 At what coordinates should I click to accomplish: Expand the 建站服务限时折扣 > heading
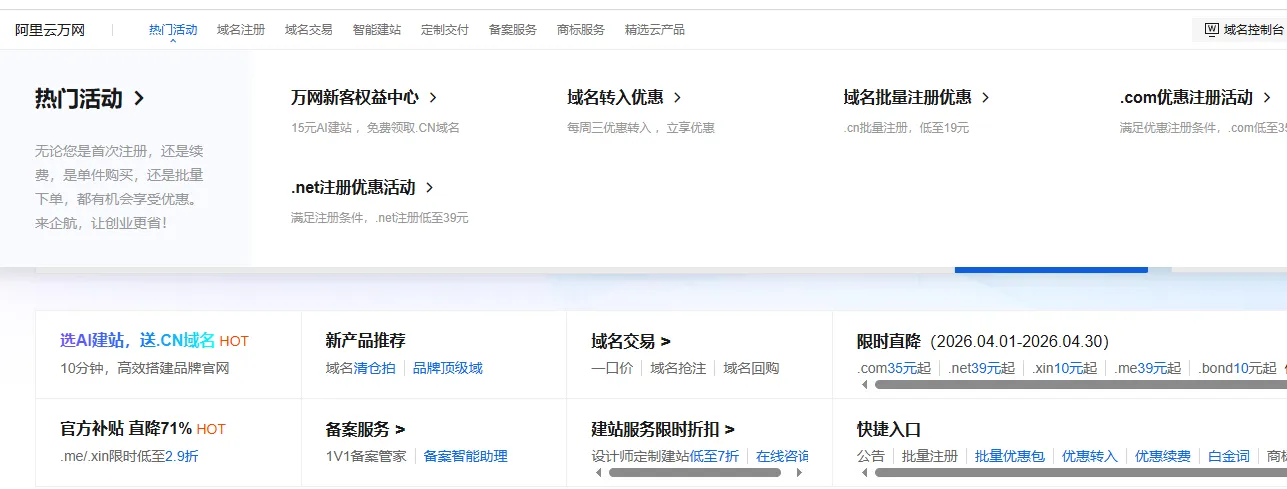click(x=663, y=428)
